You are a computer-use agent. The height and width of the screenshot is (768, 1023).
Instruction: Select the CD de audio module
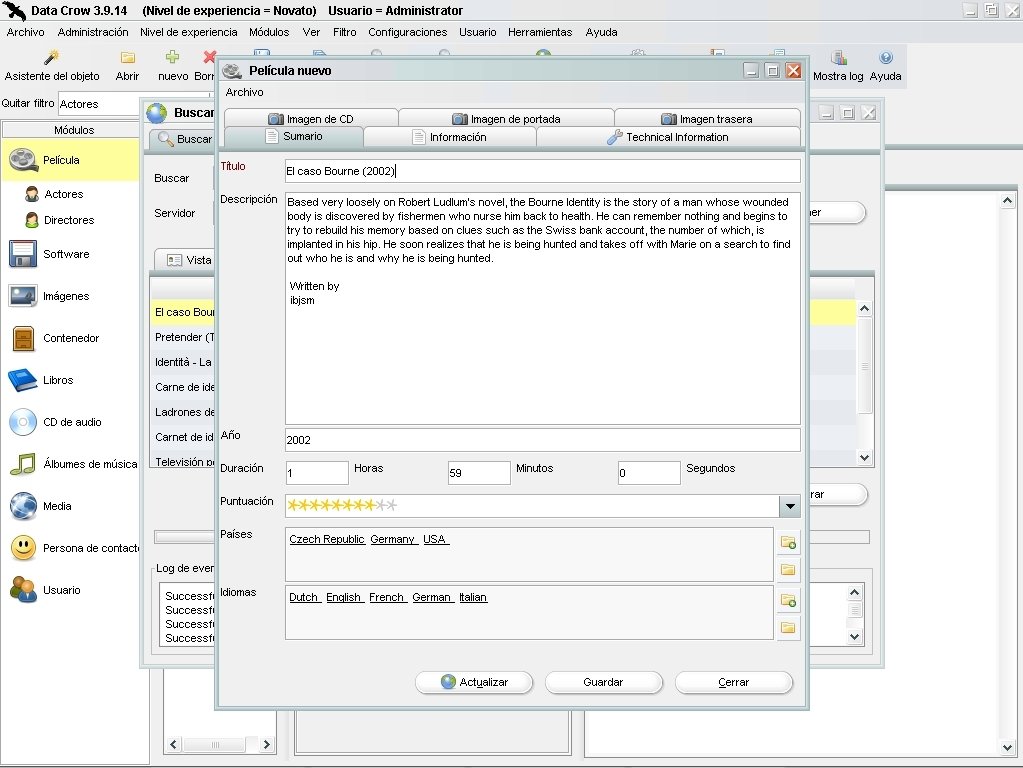point(56,422)
